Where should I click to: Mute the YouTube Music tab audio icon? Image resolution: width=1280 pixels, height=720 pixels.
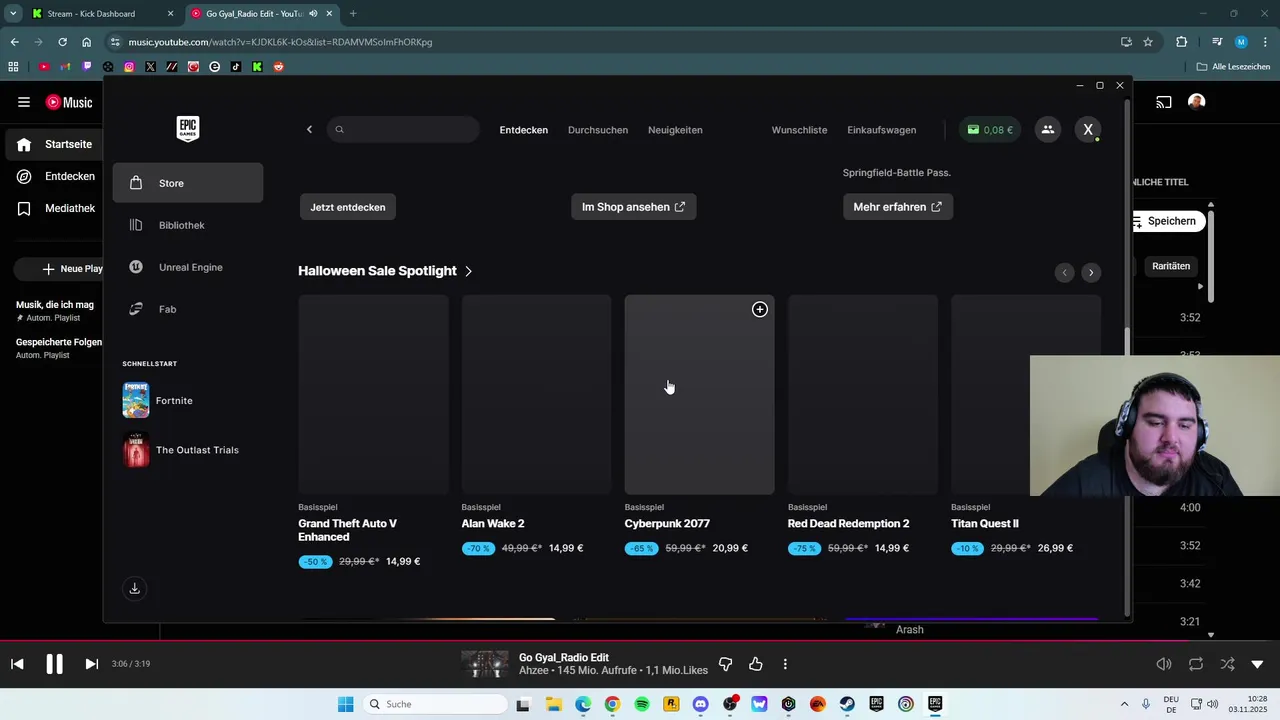(x=313, y=14)
